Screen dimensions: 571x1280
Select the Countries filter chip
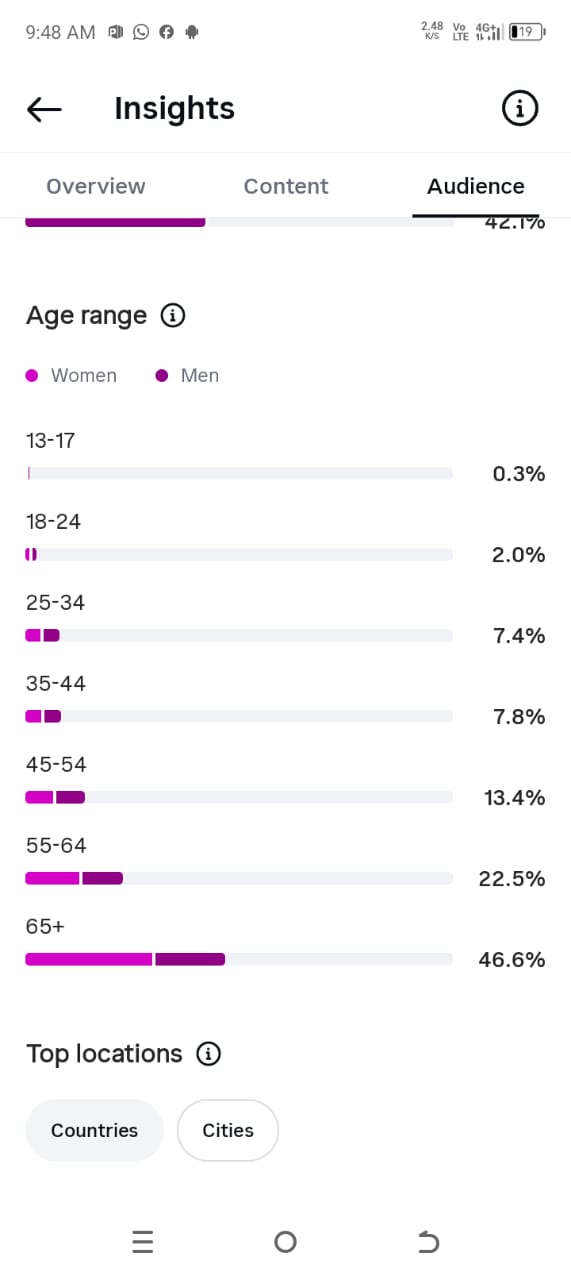click(x=94, y=1131)
